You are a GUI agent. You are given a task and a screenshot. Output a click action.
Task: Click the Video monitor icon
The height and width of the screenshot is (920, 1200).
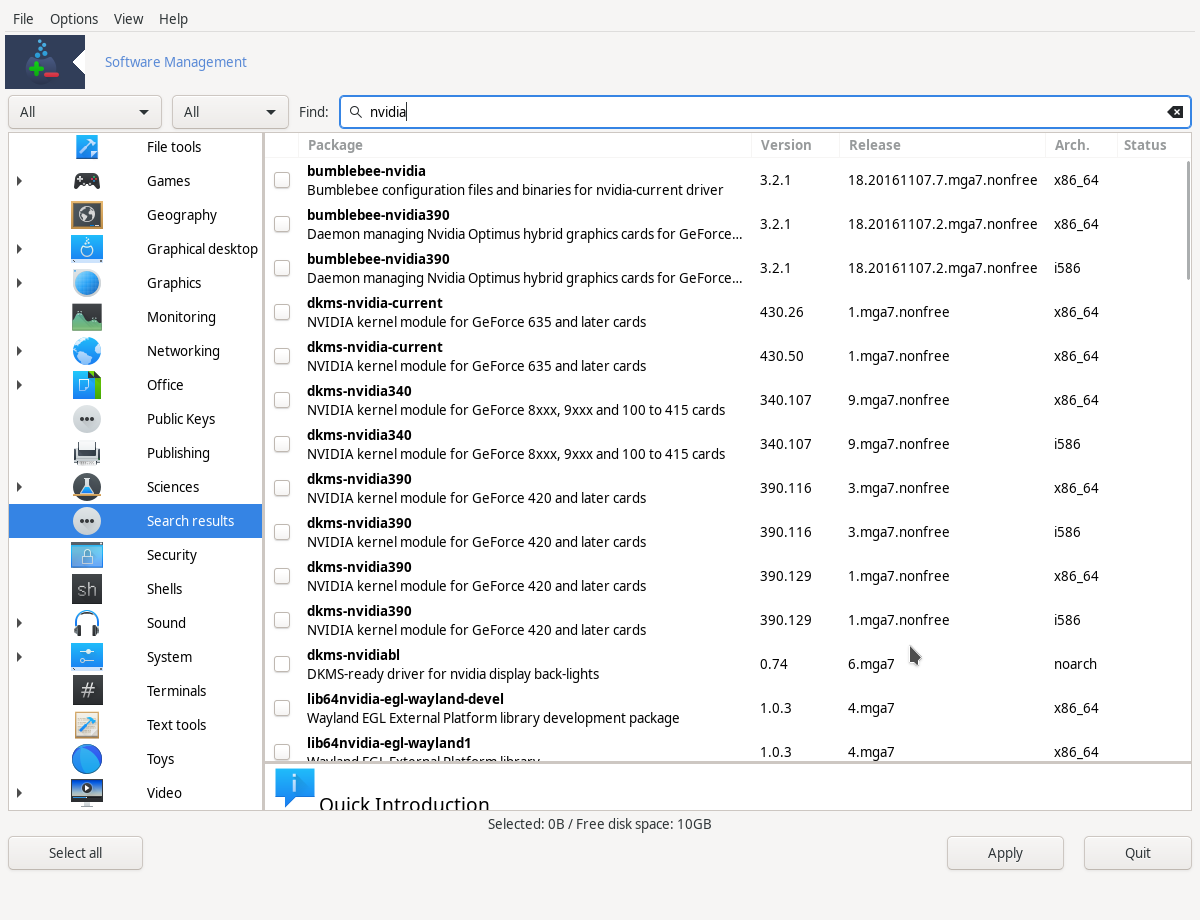point(87,793)
